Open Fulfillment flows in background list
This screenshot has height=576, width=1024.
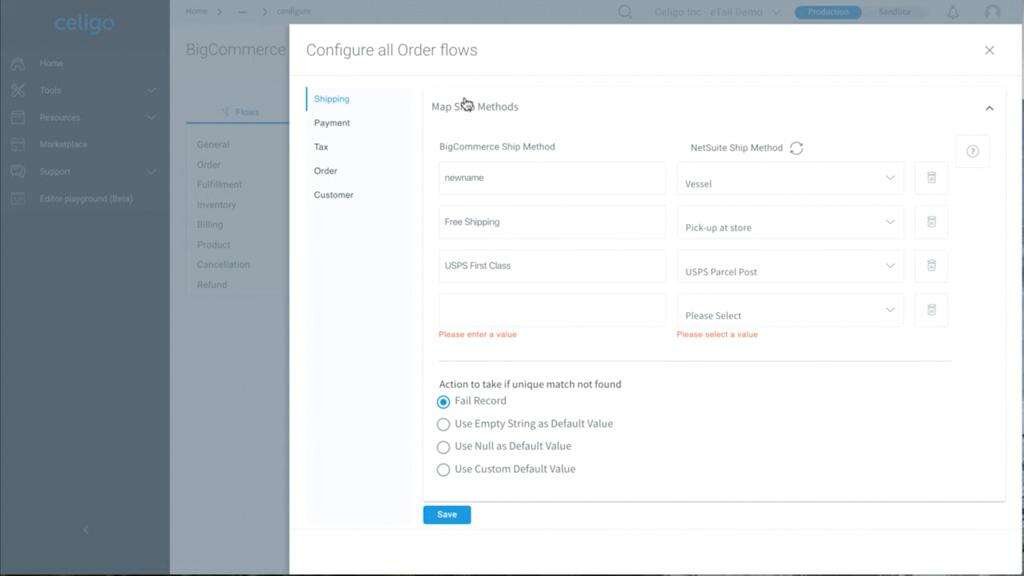tap(219, 185)
